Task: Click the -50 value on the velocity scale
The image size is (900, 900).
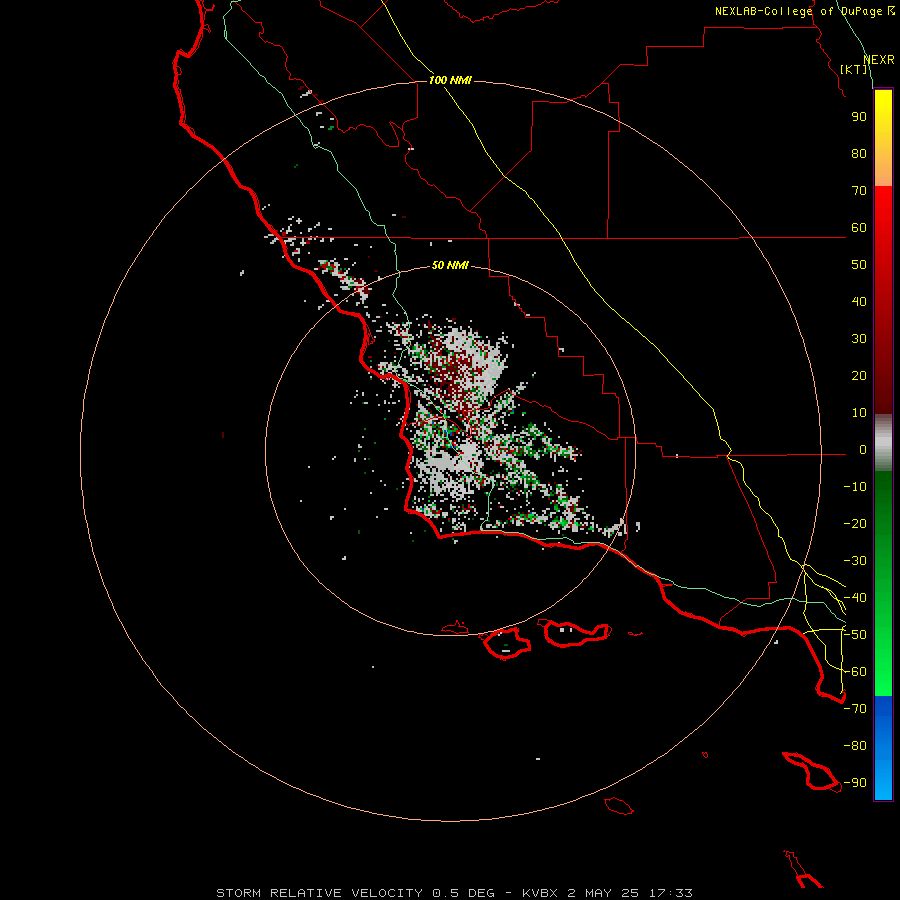Action: tap(855, 635)
